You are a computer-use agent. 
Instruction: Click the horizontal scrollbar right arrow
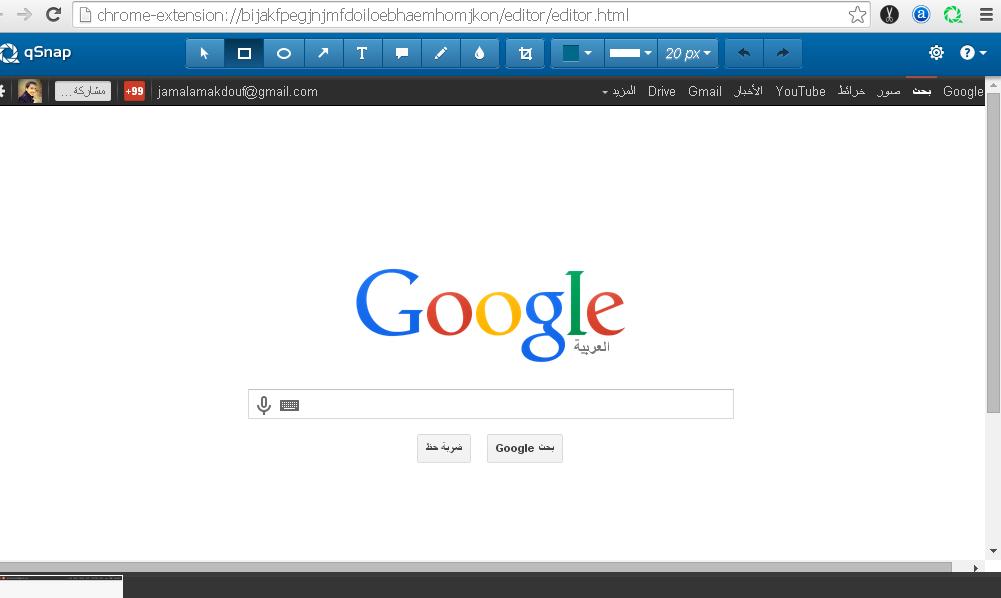[975, 567]
